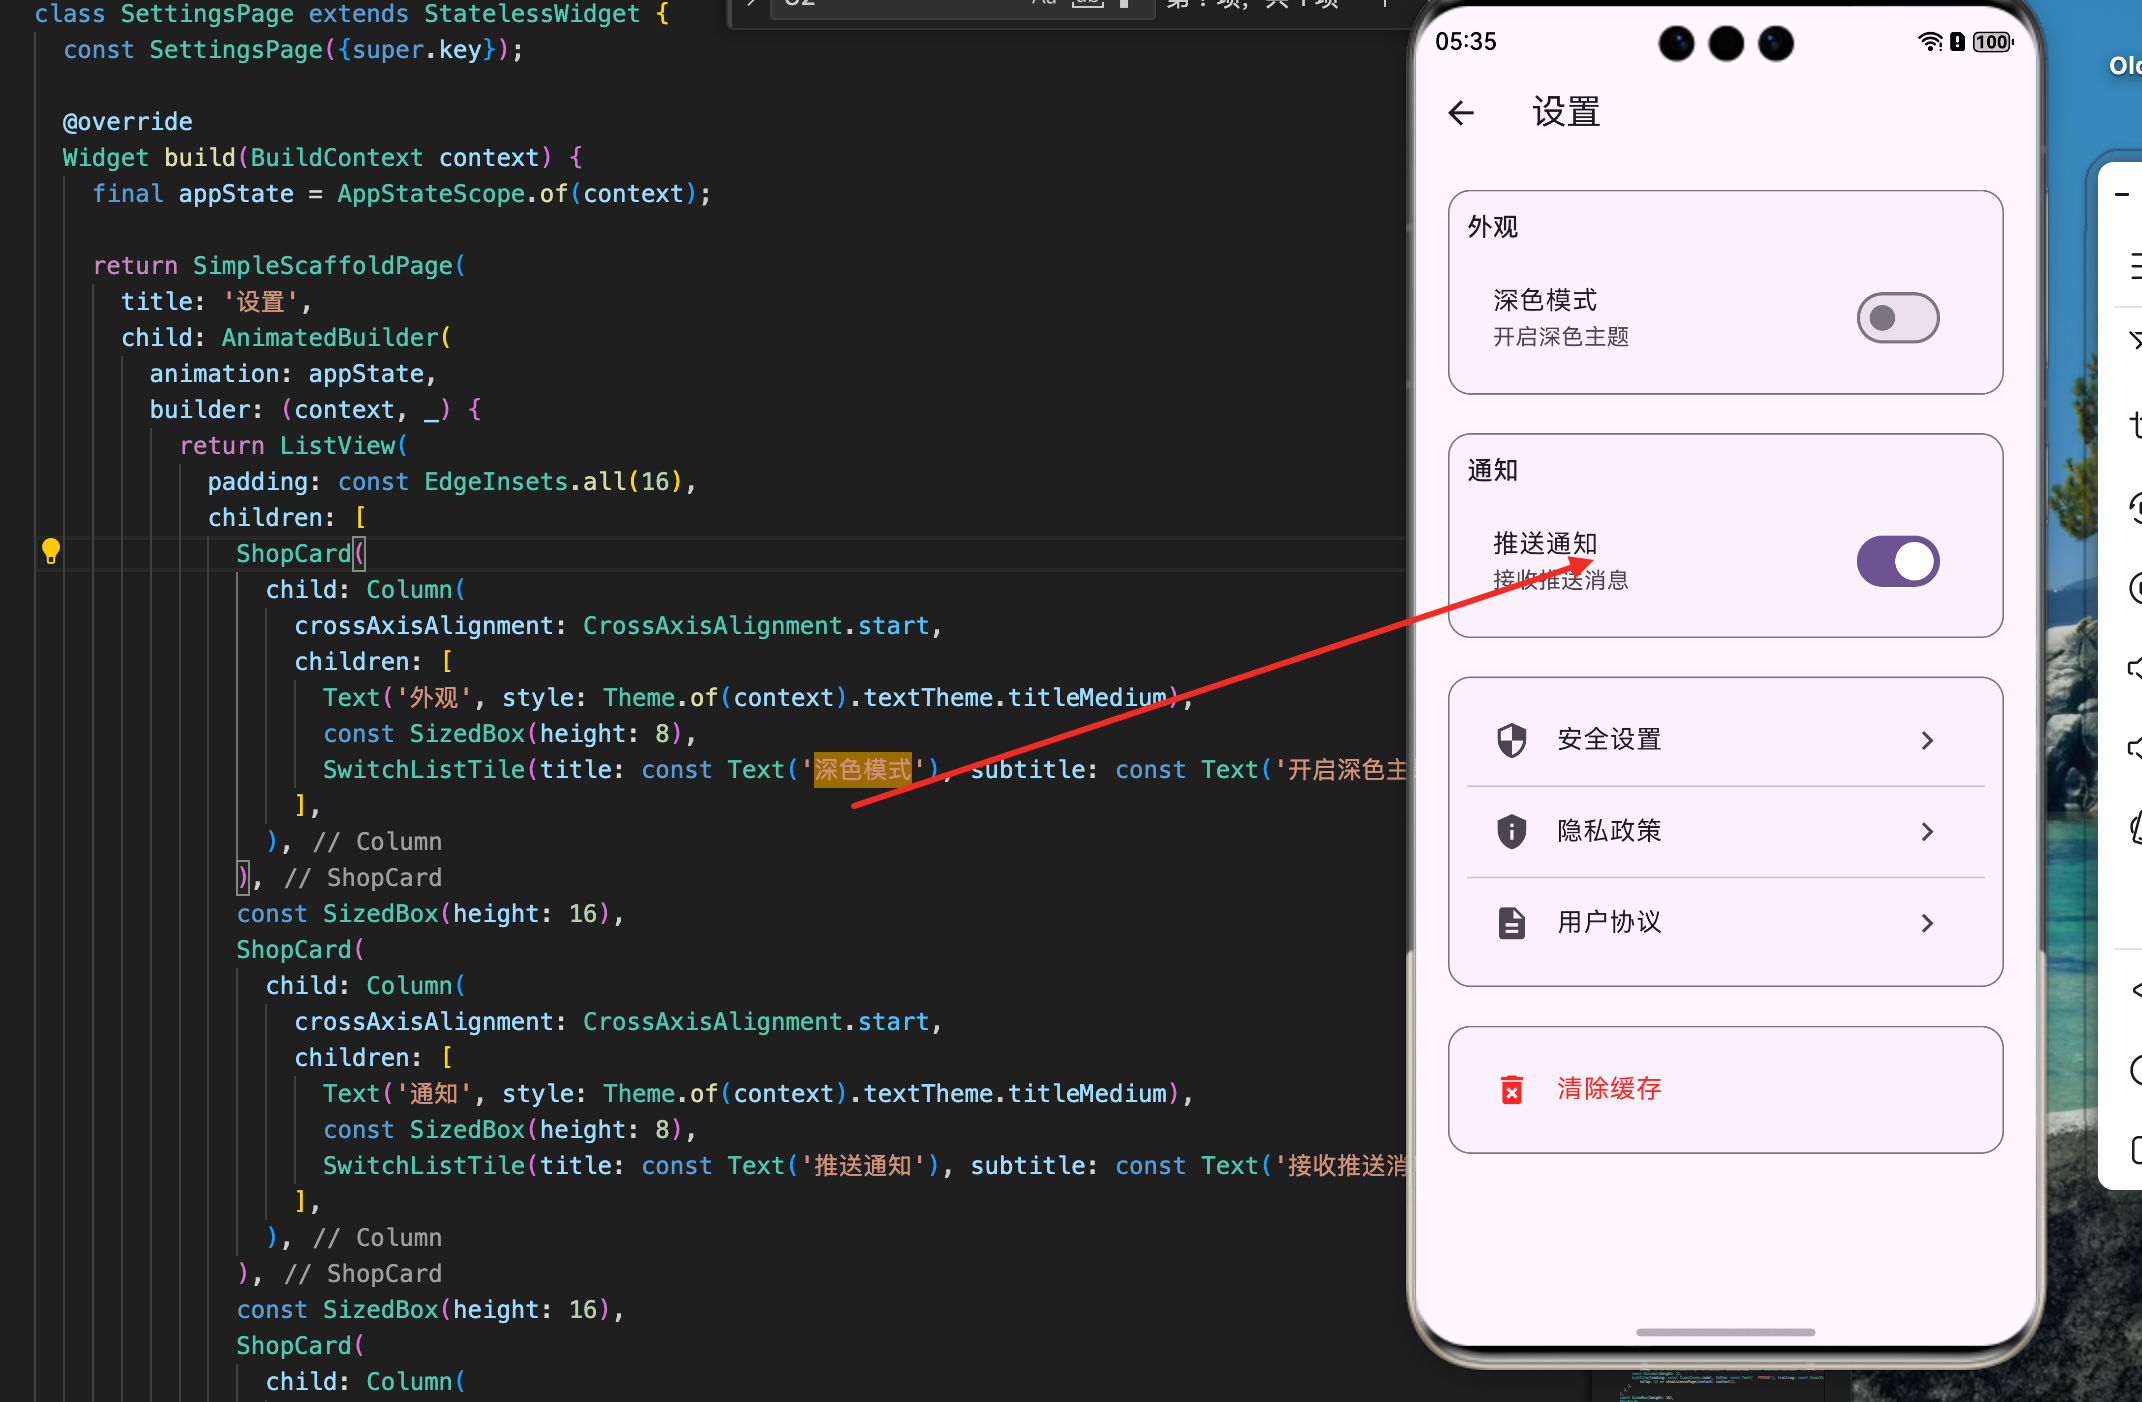Screen dimensions: 2142x1402
Task: Click the privacy shield icon beside 隐私政策
Action: tap(1511, 831)
